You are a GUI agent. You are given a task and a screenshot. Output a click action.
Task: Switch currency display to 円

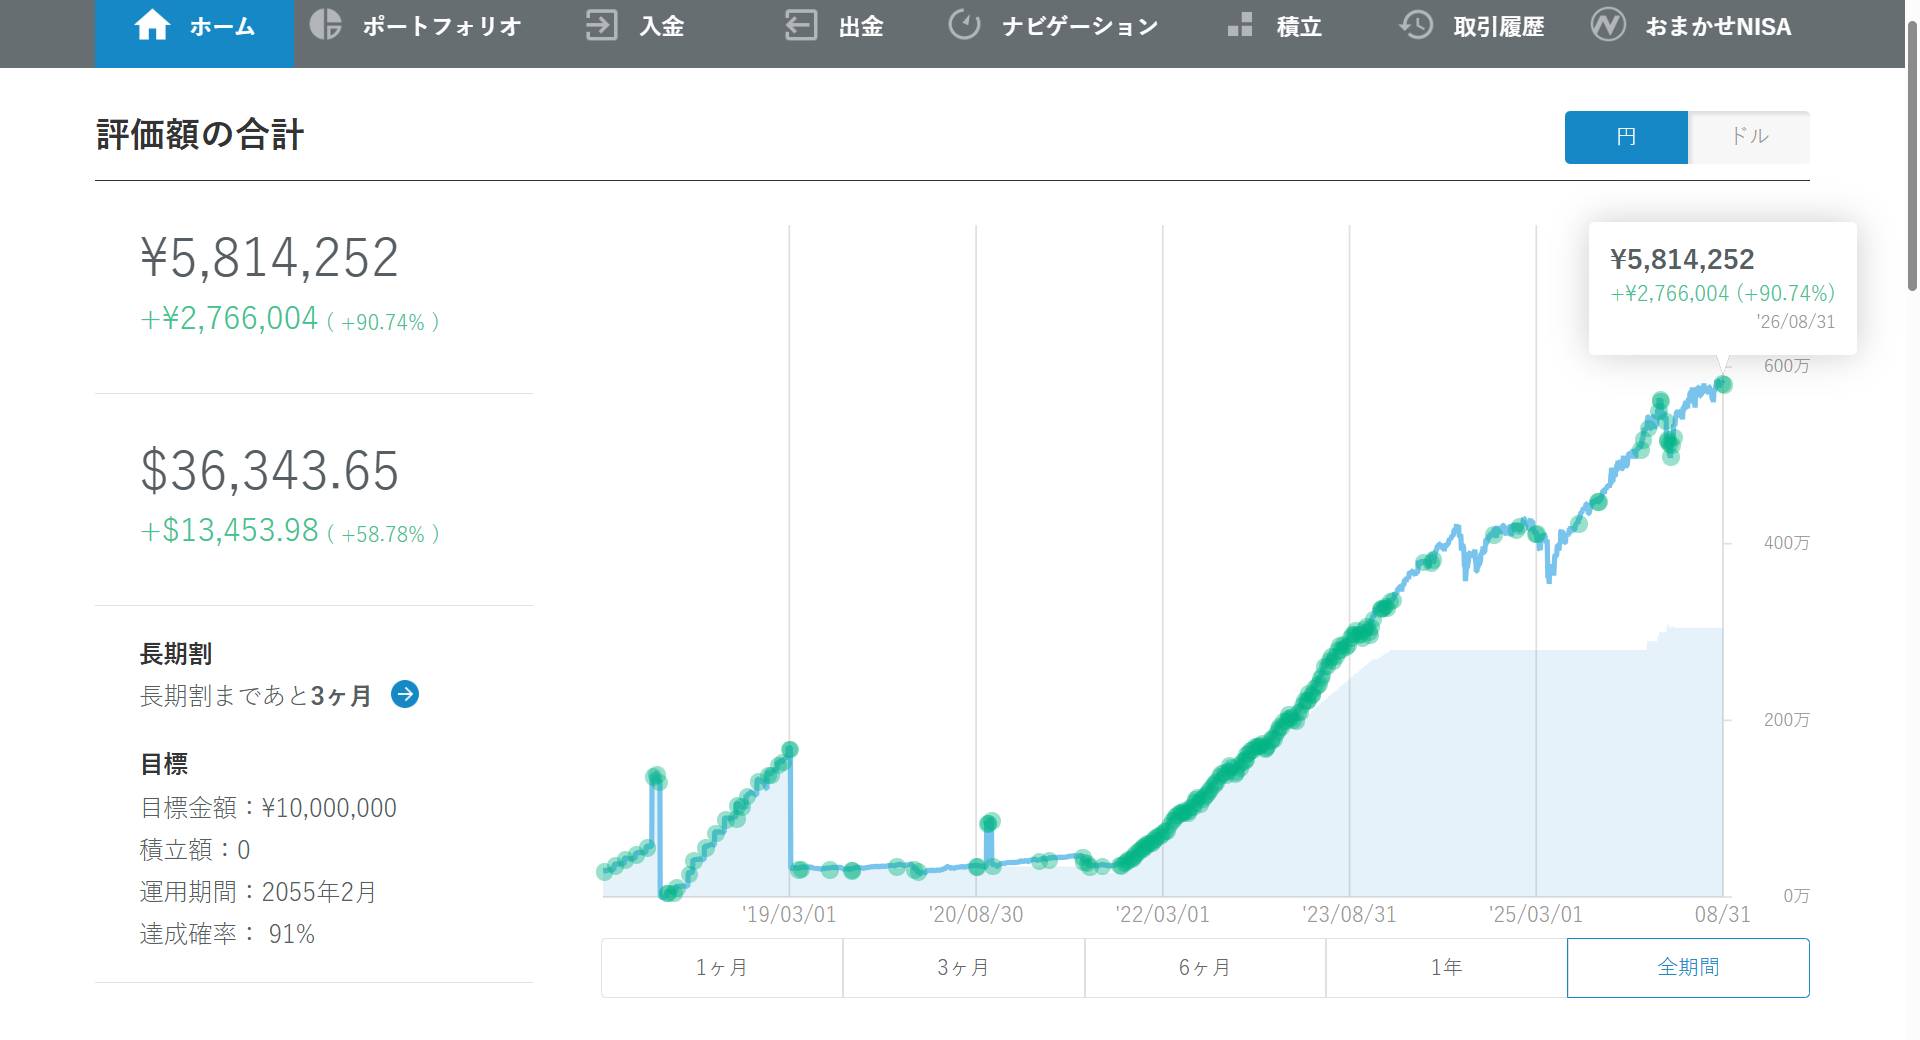point(1626,137)
